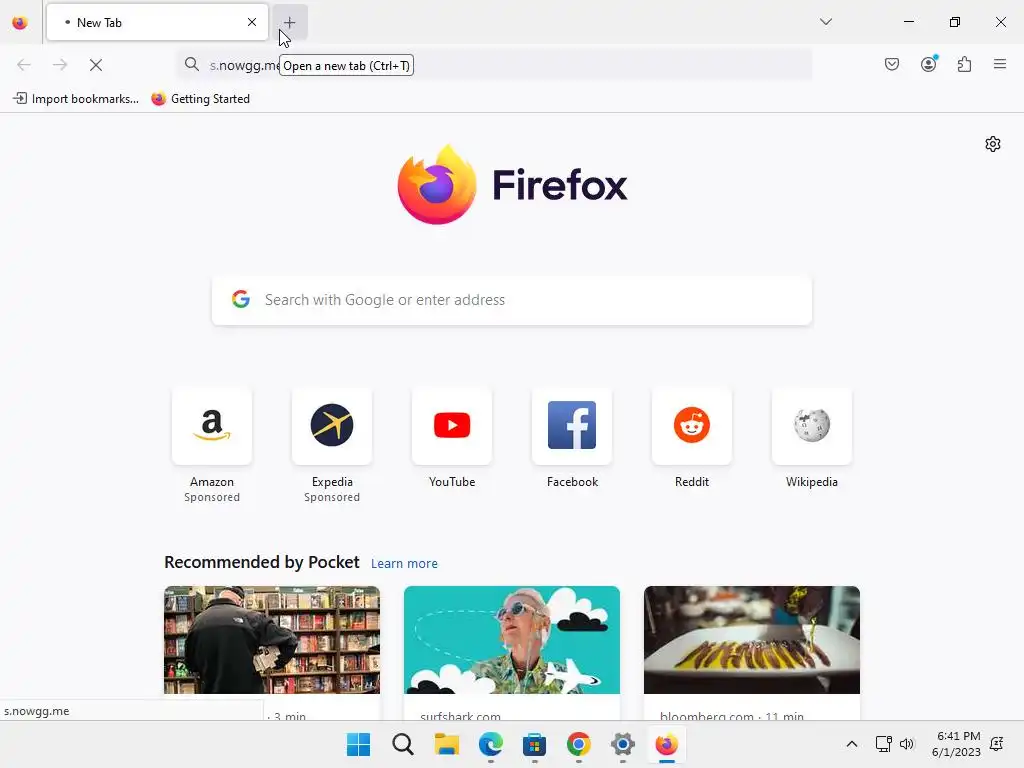Click the Search with Google box

pyautogui.click(x=512, y=300)
